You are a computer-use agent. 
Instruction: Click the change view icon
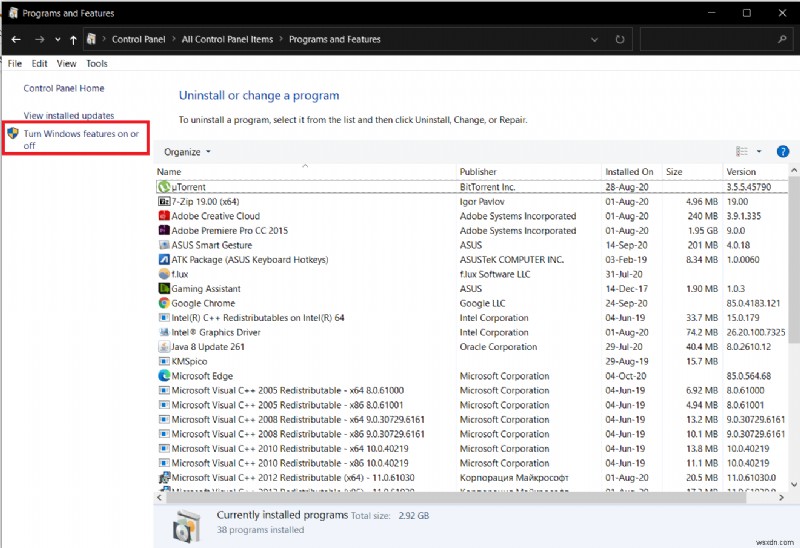(x=741, y=152)
